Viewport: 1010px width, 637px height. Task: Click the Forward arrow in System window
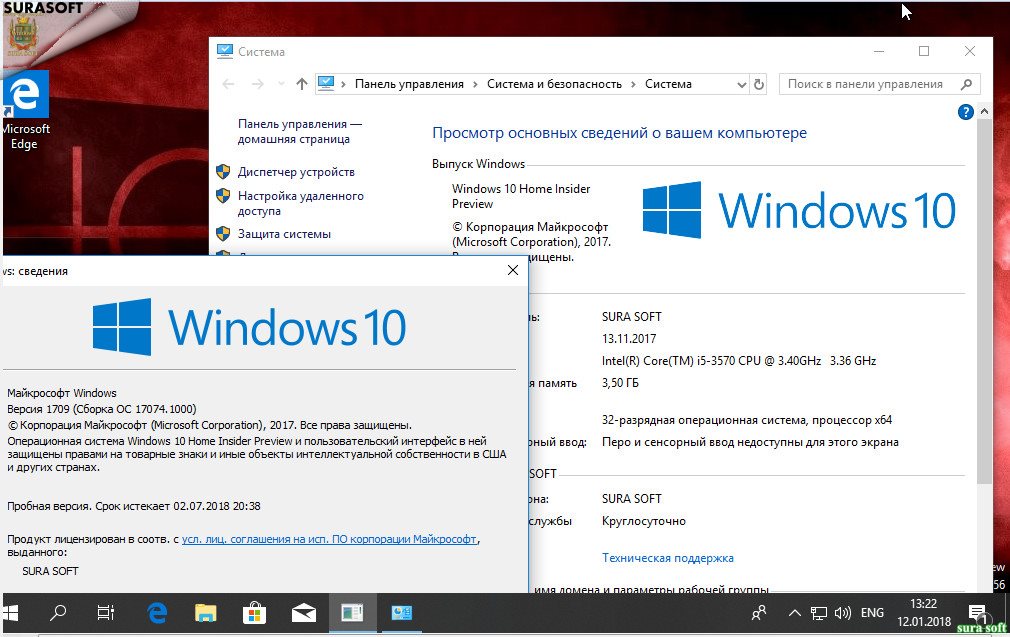pos(258,84)
